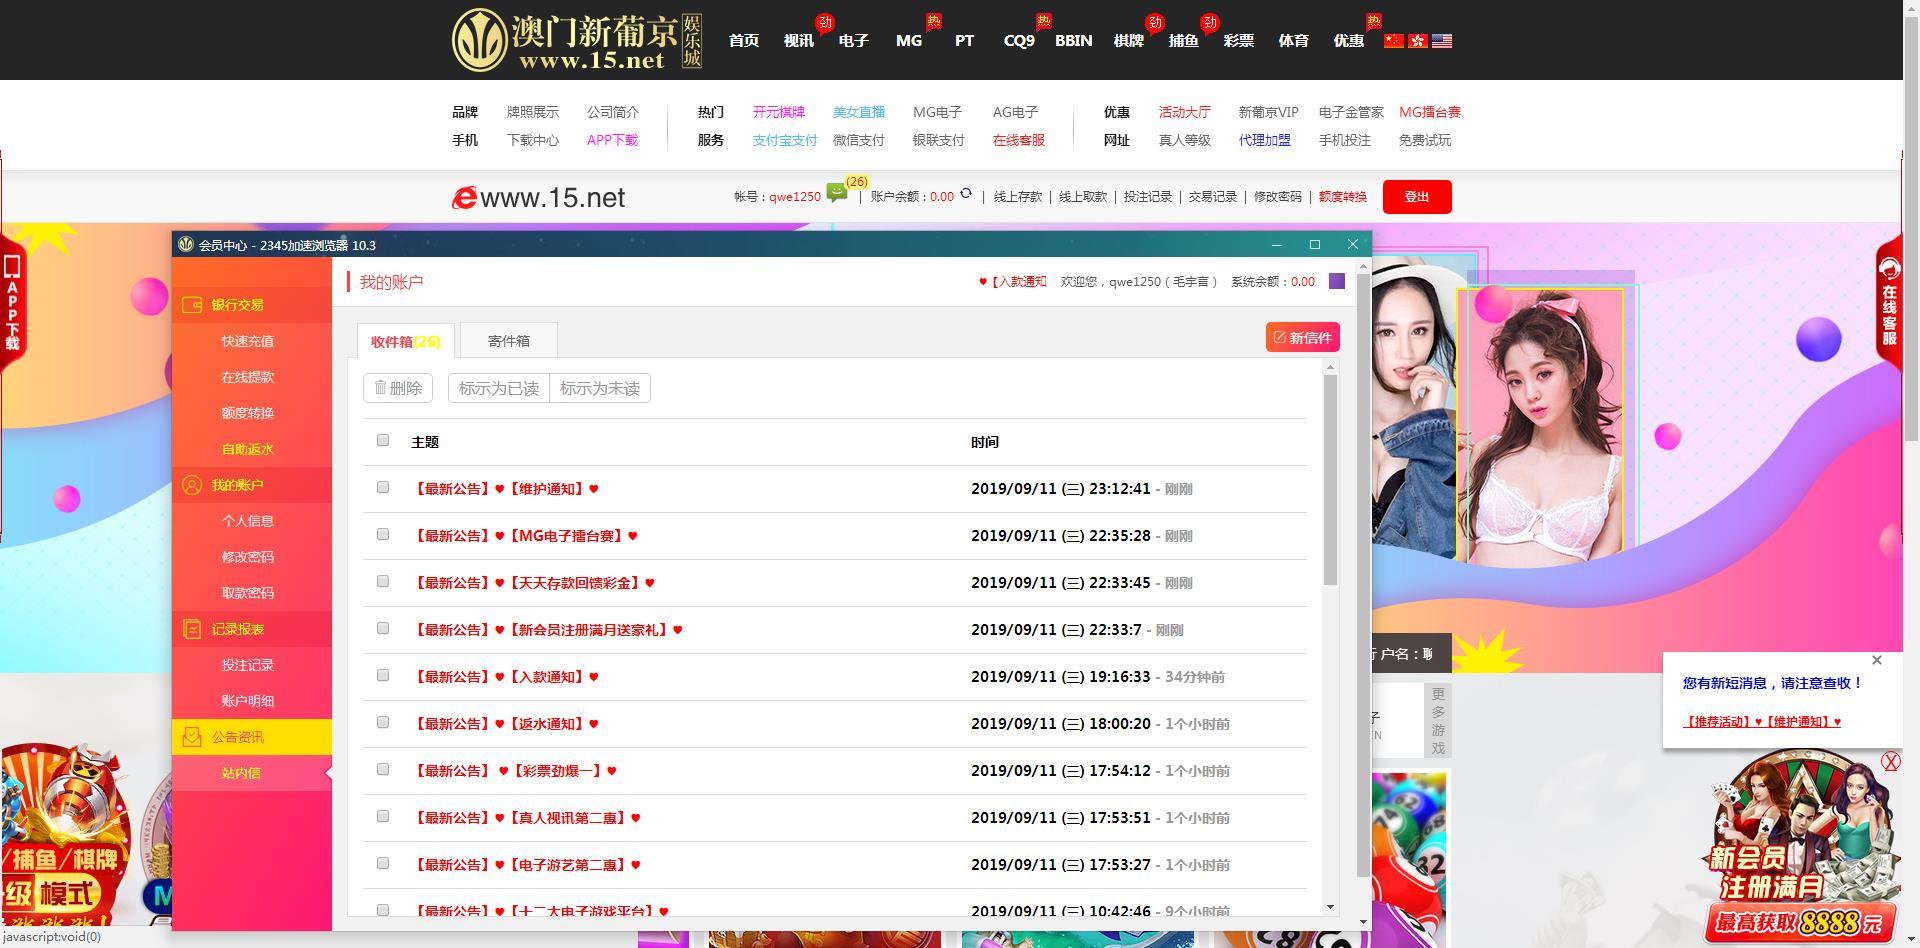Click the 更多游戏 side button

[1438, 721]
